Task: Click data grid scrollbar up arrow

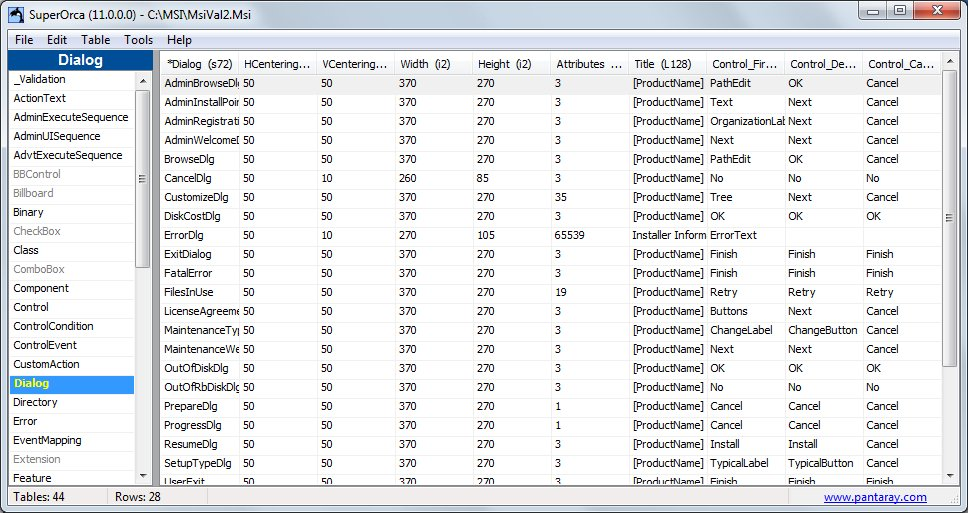Action: (949, 63)
